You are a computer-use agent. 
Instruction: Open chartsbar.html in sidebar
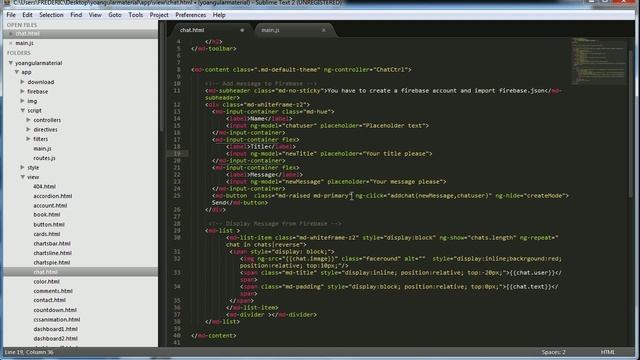52,243
